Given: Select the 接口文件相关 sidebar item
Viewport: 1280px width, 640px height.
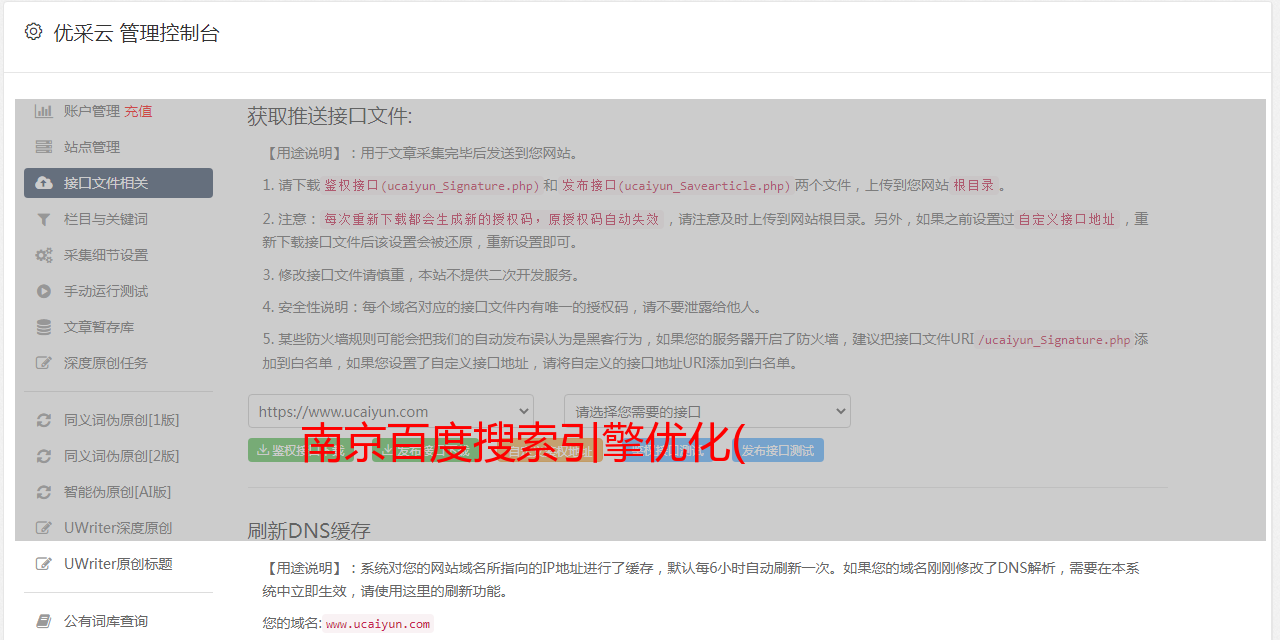Looking at the screenshot, I should click(118, 183).
